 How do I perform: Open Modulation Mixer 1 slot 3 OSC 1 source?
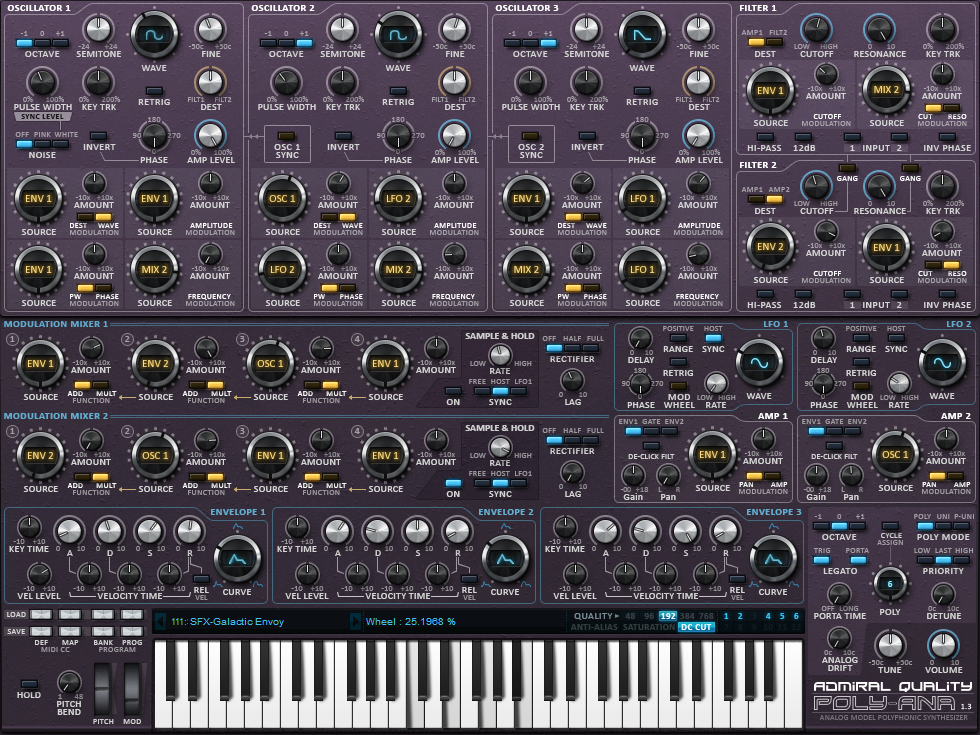(270, 364)
